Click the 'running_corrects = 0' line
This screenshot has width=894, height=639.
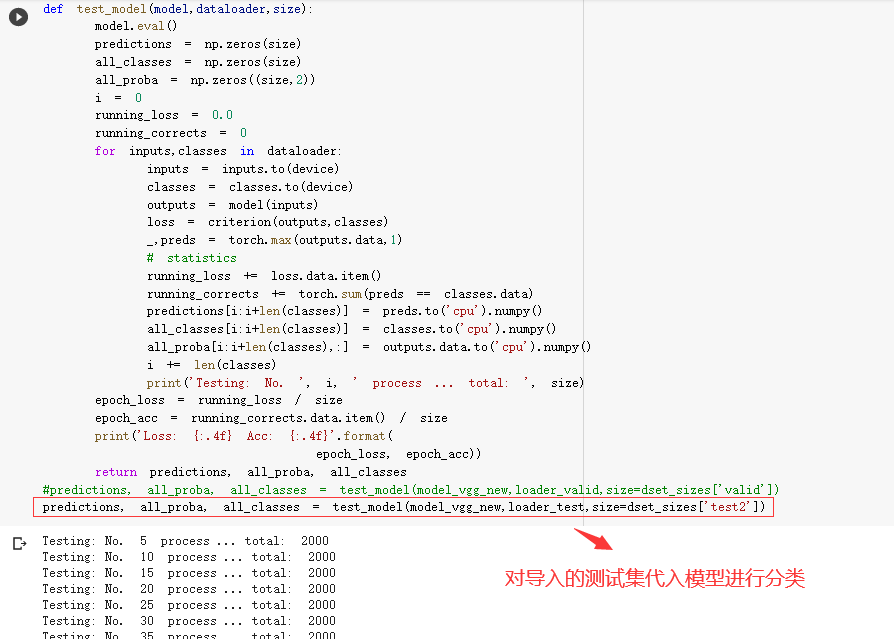tap(170, 133)
